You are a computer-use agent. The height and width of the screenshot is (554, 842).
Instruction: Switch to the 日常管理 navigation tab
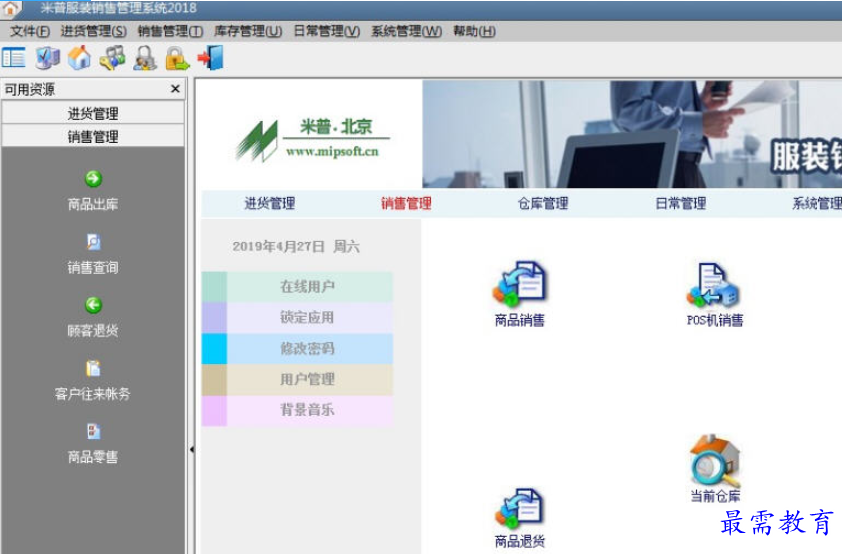tap(681, 203)
